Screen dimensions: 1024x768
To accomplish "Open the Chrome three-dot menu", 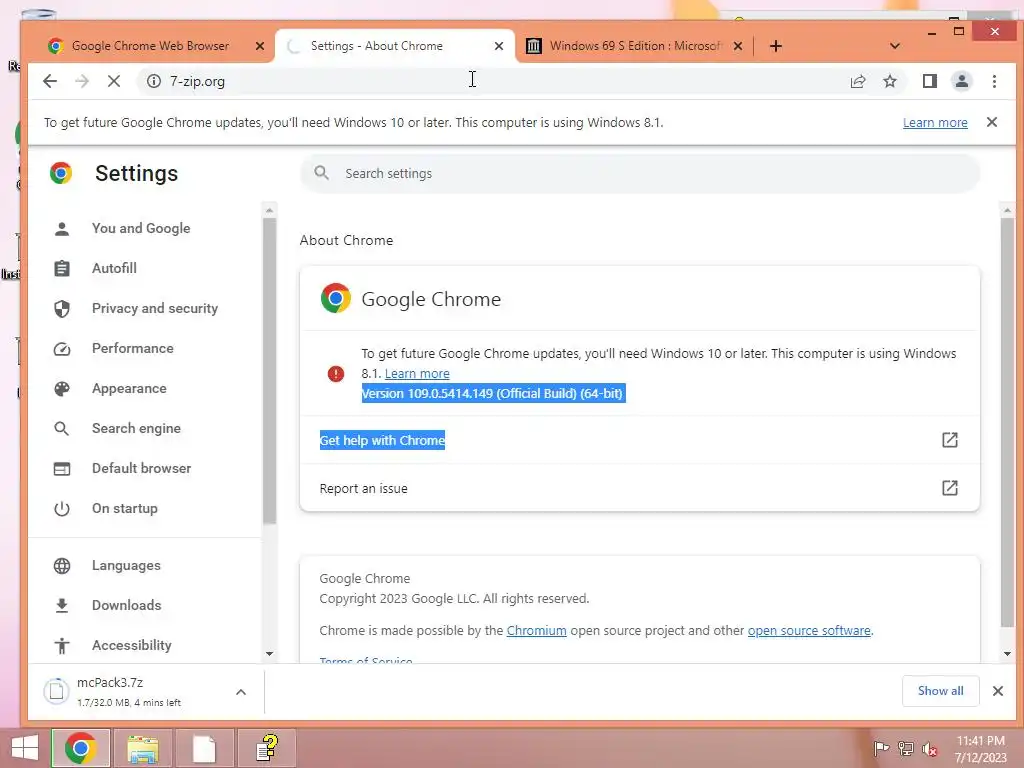I will 994,81.
